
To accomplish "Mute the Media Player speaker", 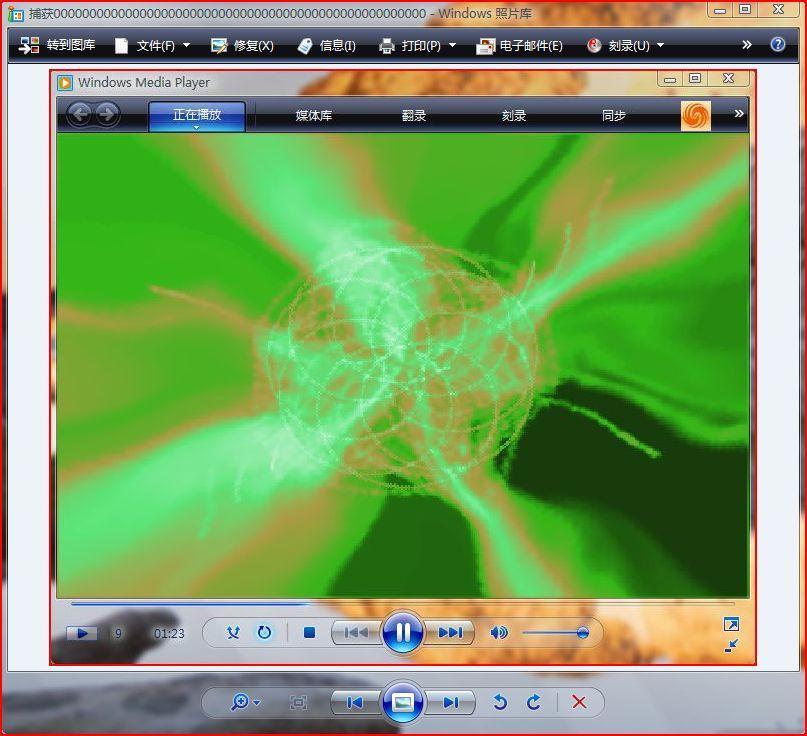I will coord(498,632).
